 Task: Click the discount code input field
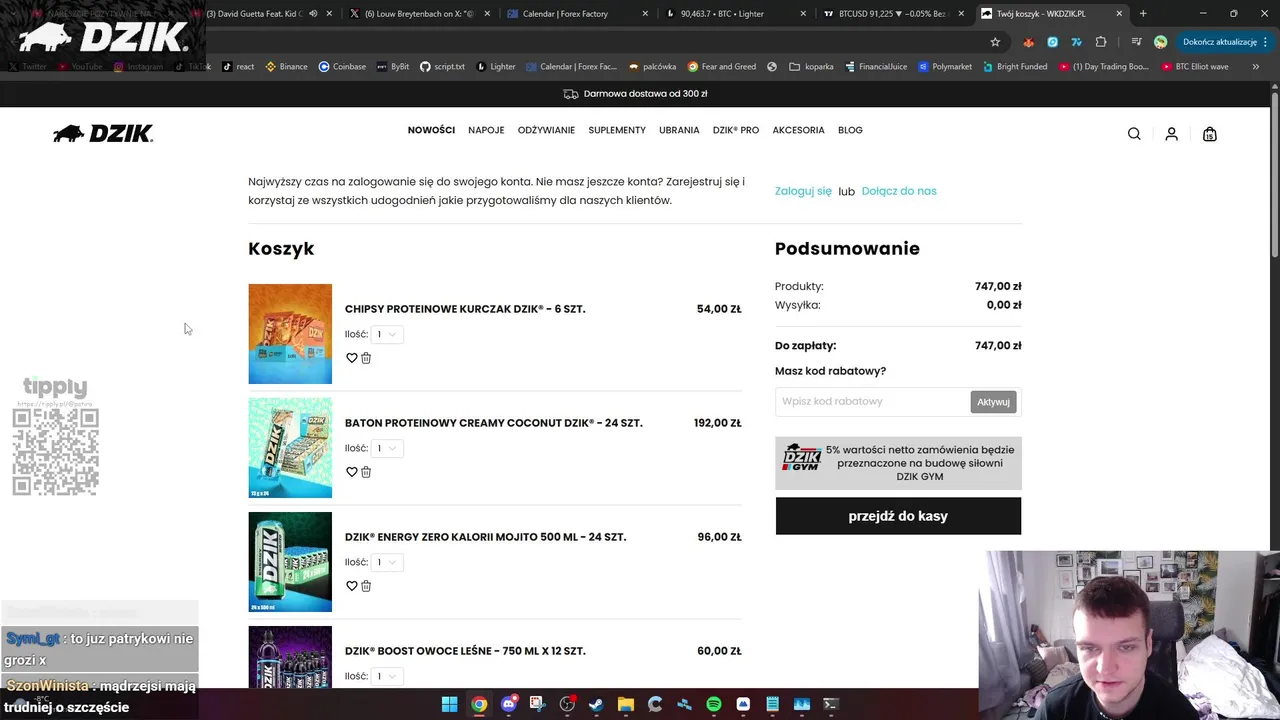(x=872, y=402)
